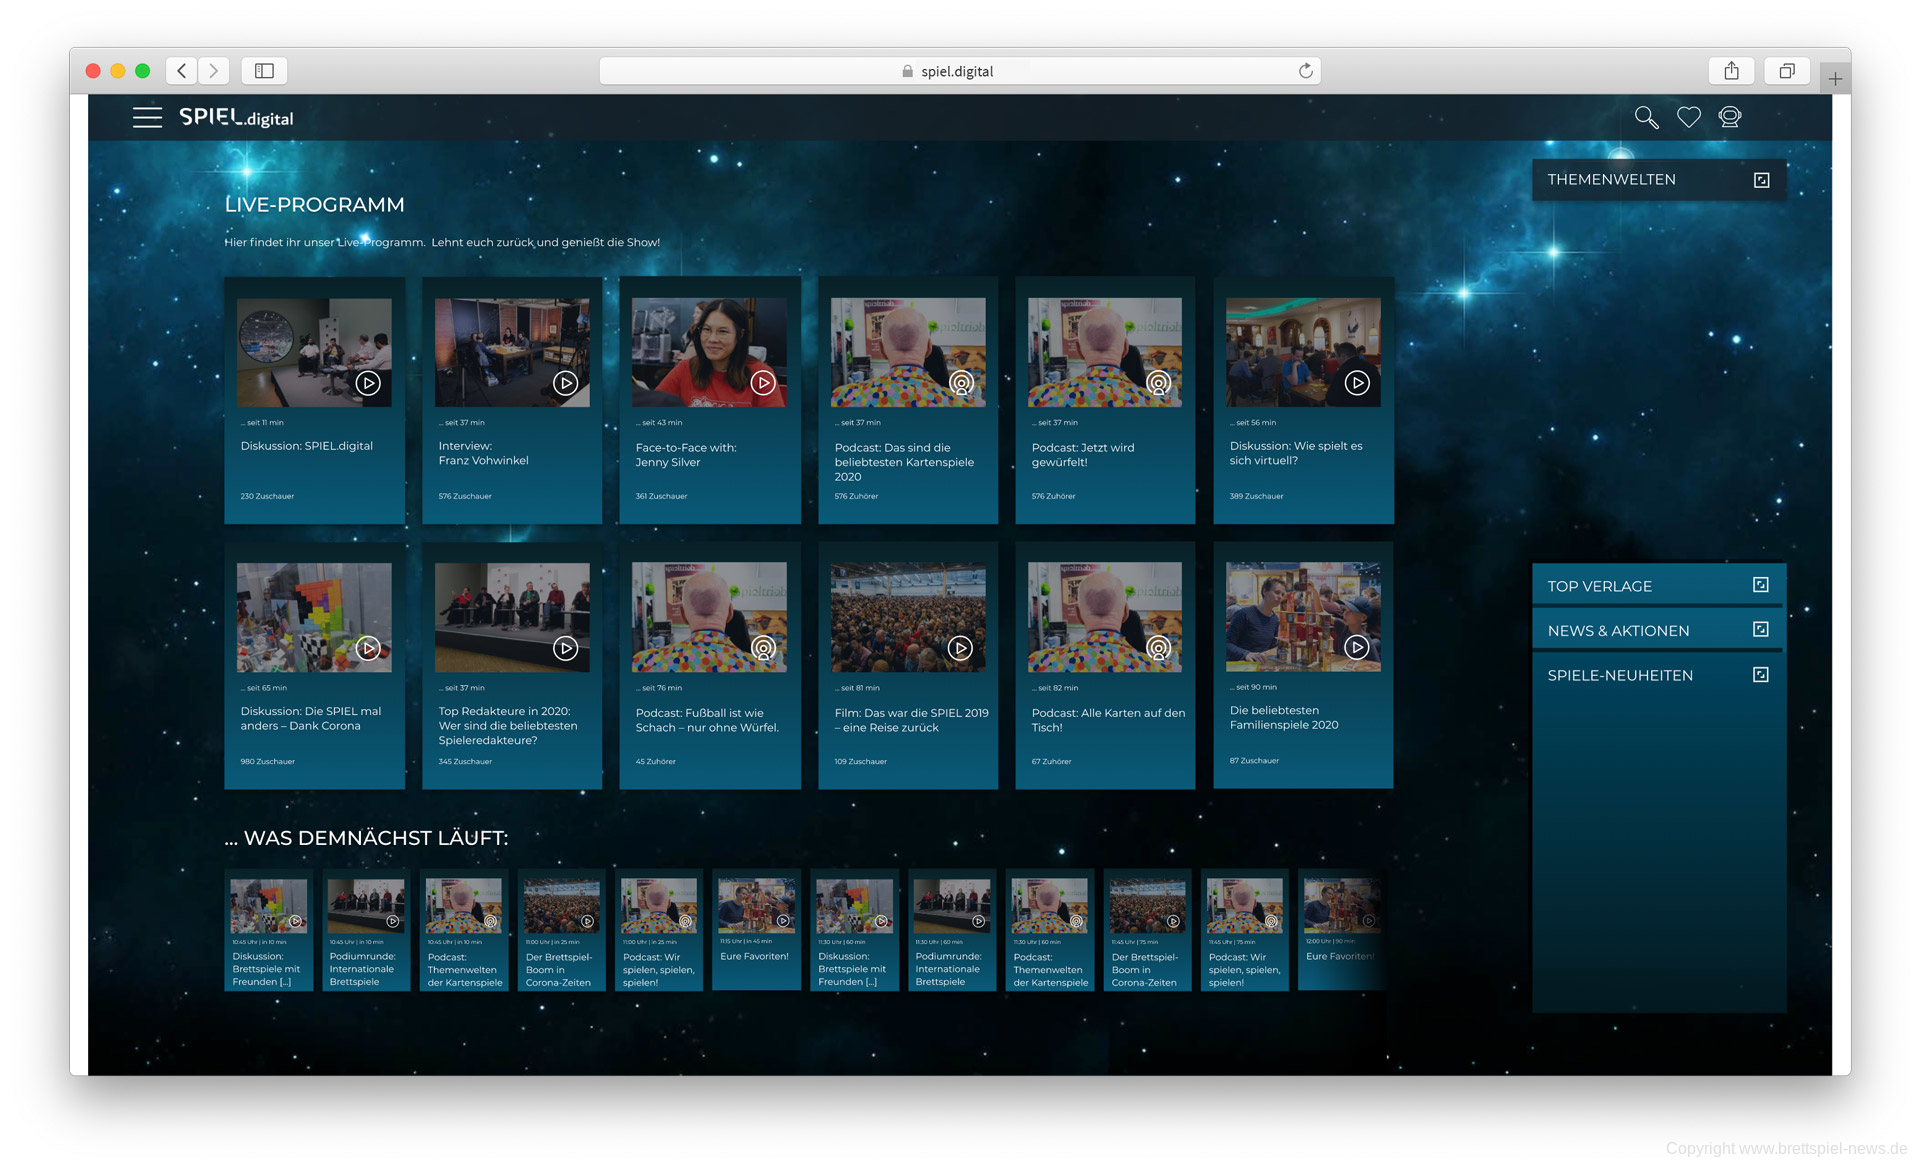
Task: Go back with Safari back arrow
Action: click(x=182, y=71)
